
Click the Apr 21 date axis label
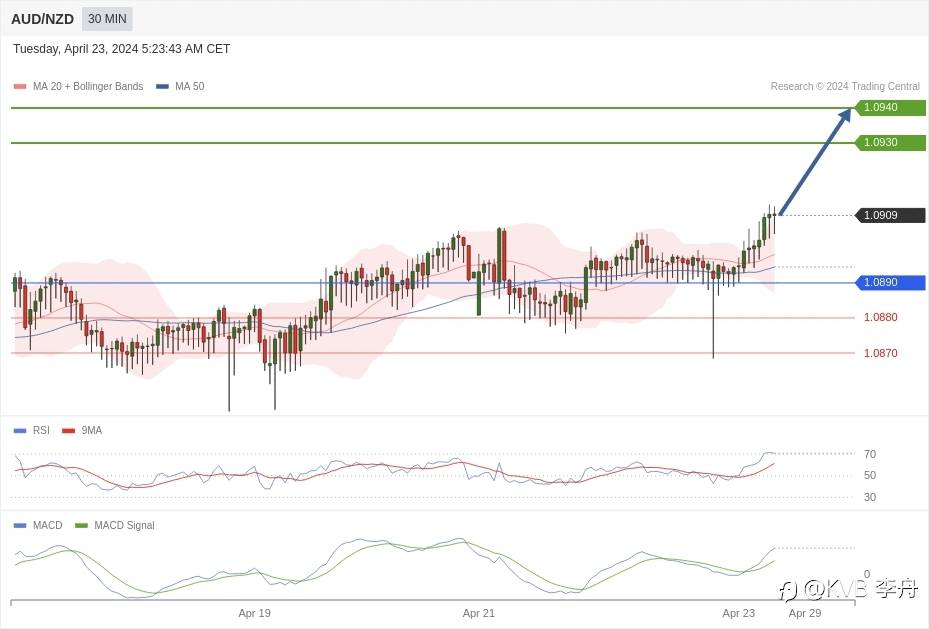[x=478, y=614]
